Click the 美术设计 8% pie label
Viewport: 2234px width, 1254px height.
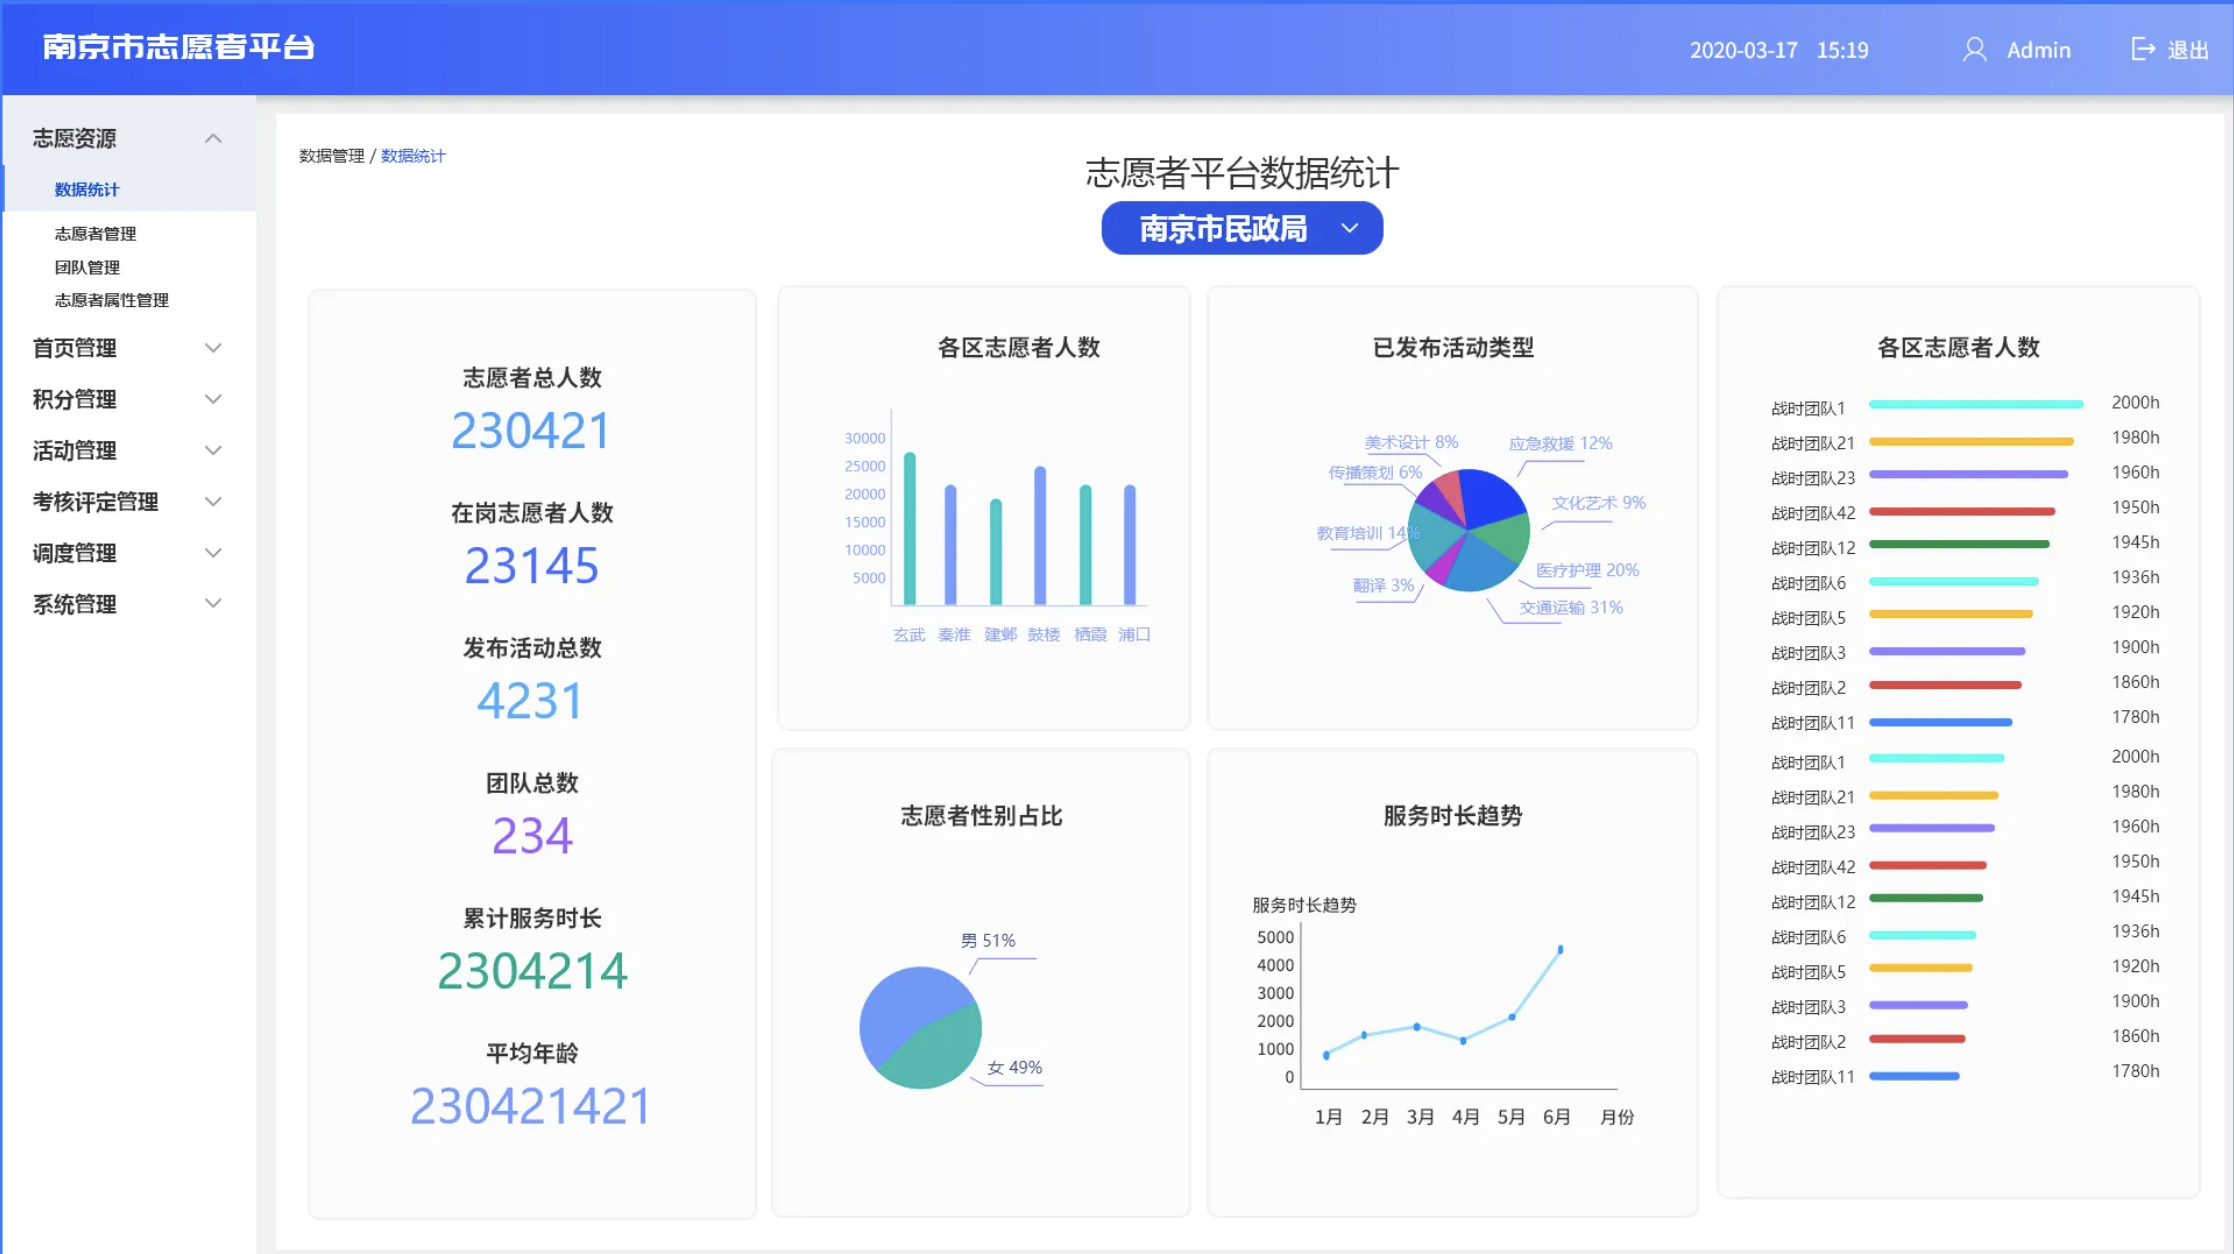point(1411,442)
